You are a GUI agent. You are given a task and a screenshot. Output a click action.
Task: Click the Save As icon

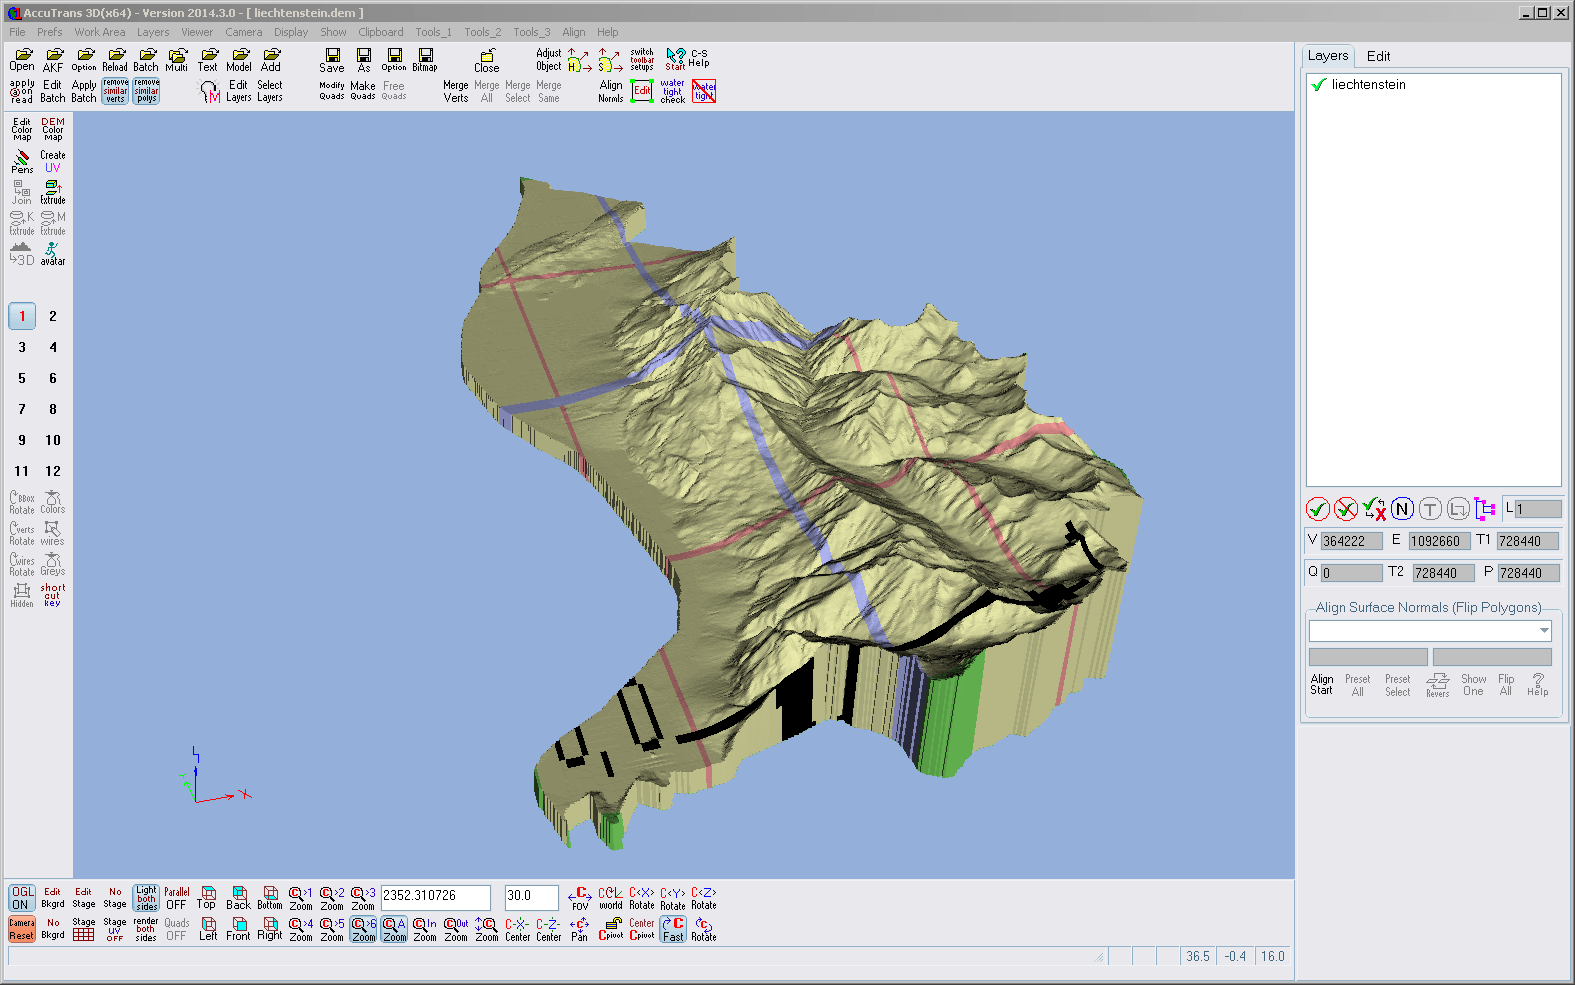(x=364, y=60)
